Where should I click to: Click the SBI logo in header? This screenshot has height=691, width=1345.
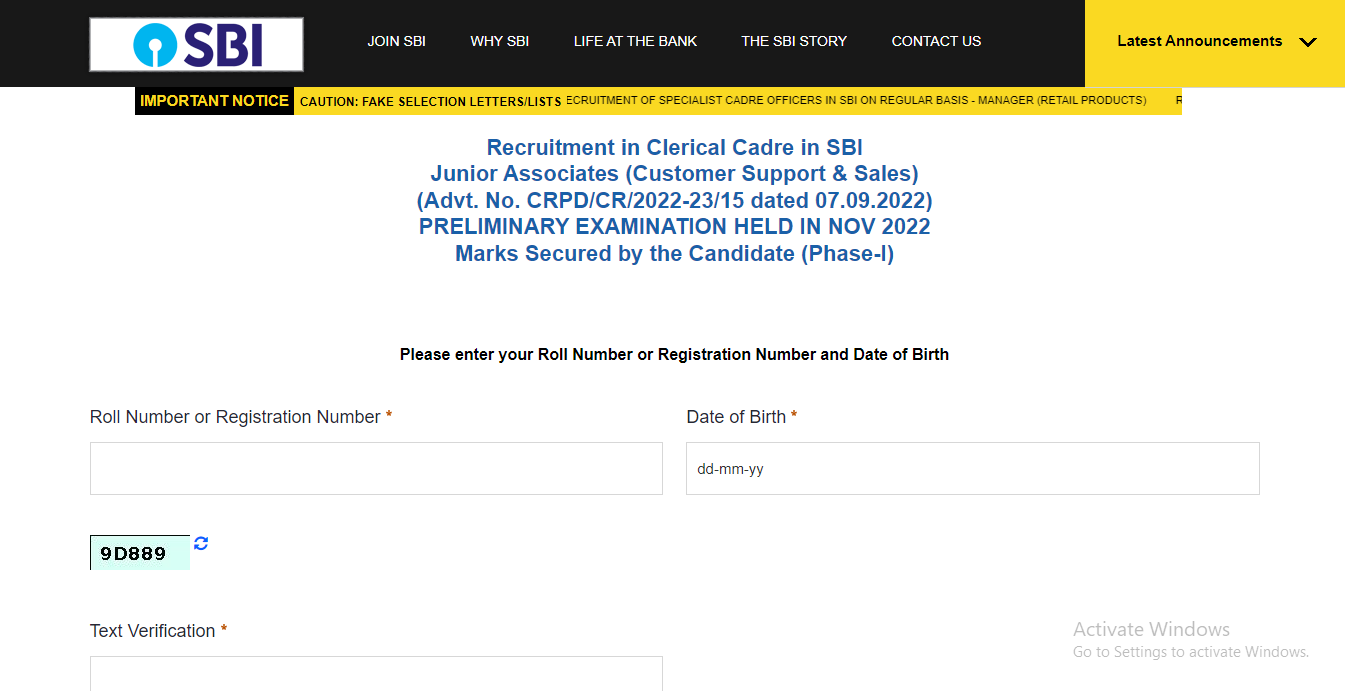click(196, 44)
